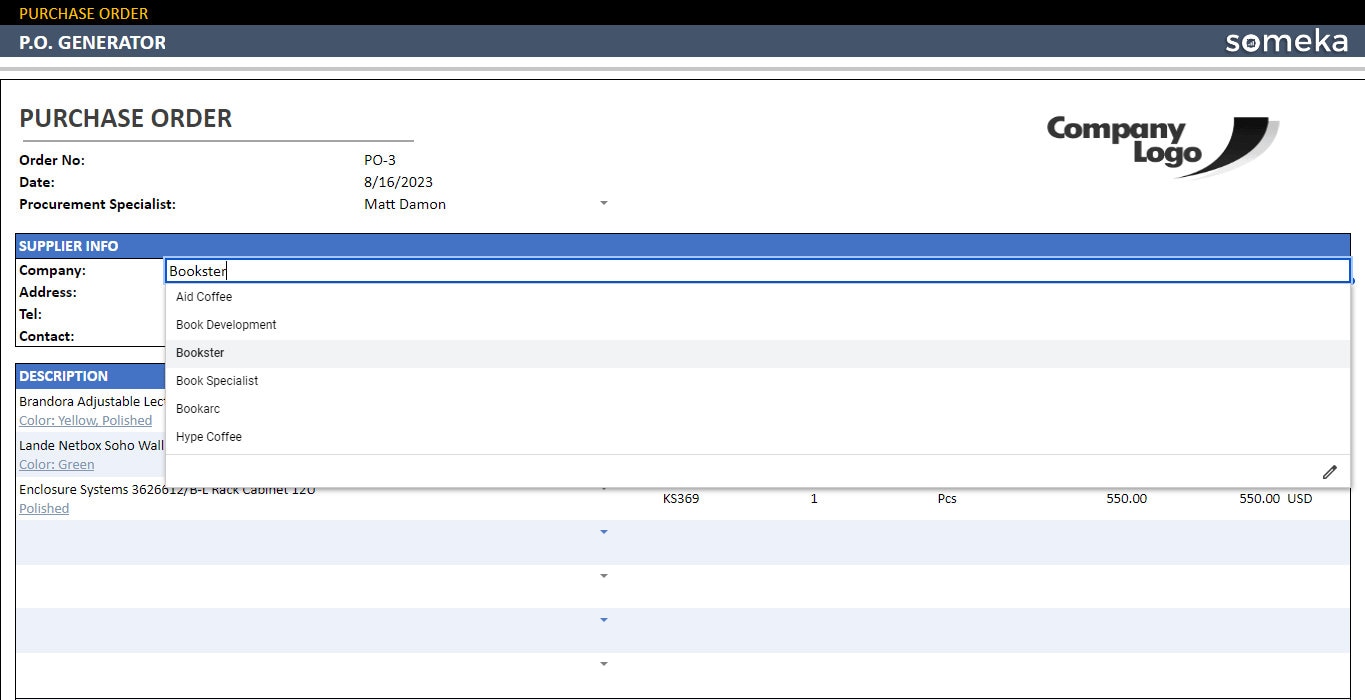
Task: Click the PURCHASE ORDER label in the top bar
Action: click(84, 13)
